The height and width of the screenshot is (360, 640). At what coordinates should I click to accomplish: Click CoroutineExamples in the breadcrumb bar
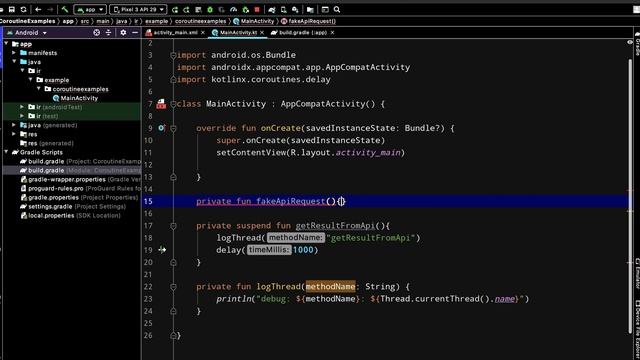[27, 21]
